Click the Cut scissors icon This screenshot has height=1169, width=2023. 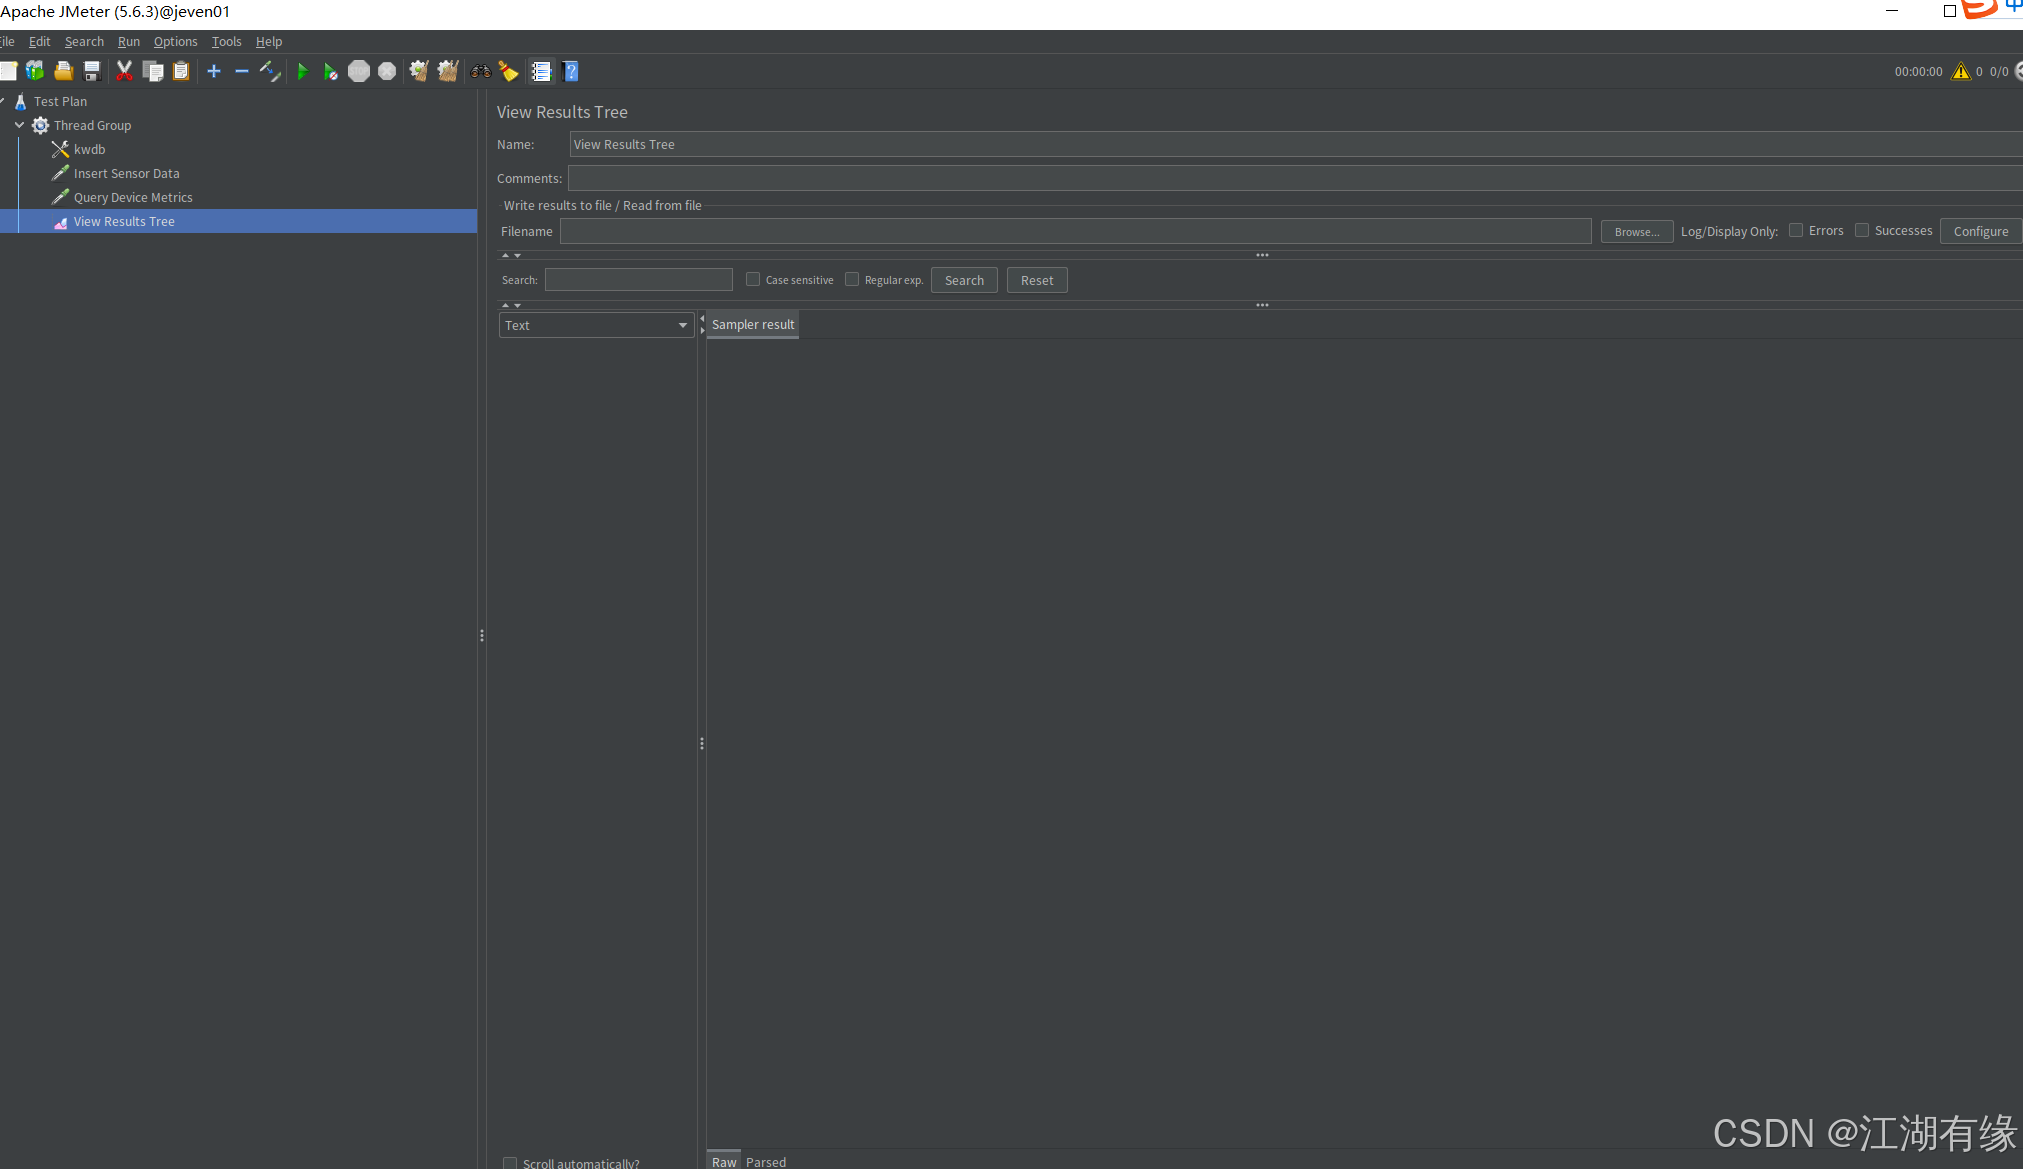pyautogui.click(x=124, y=71)
